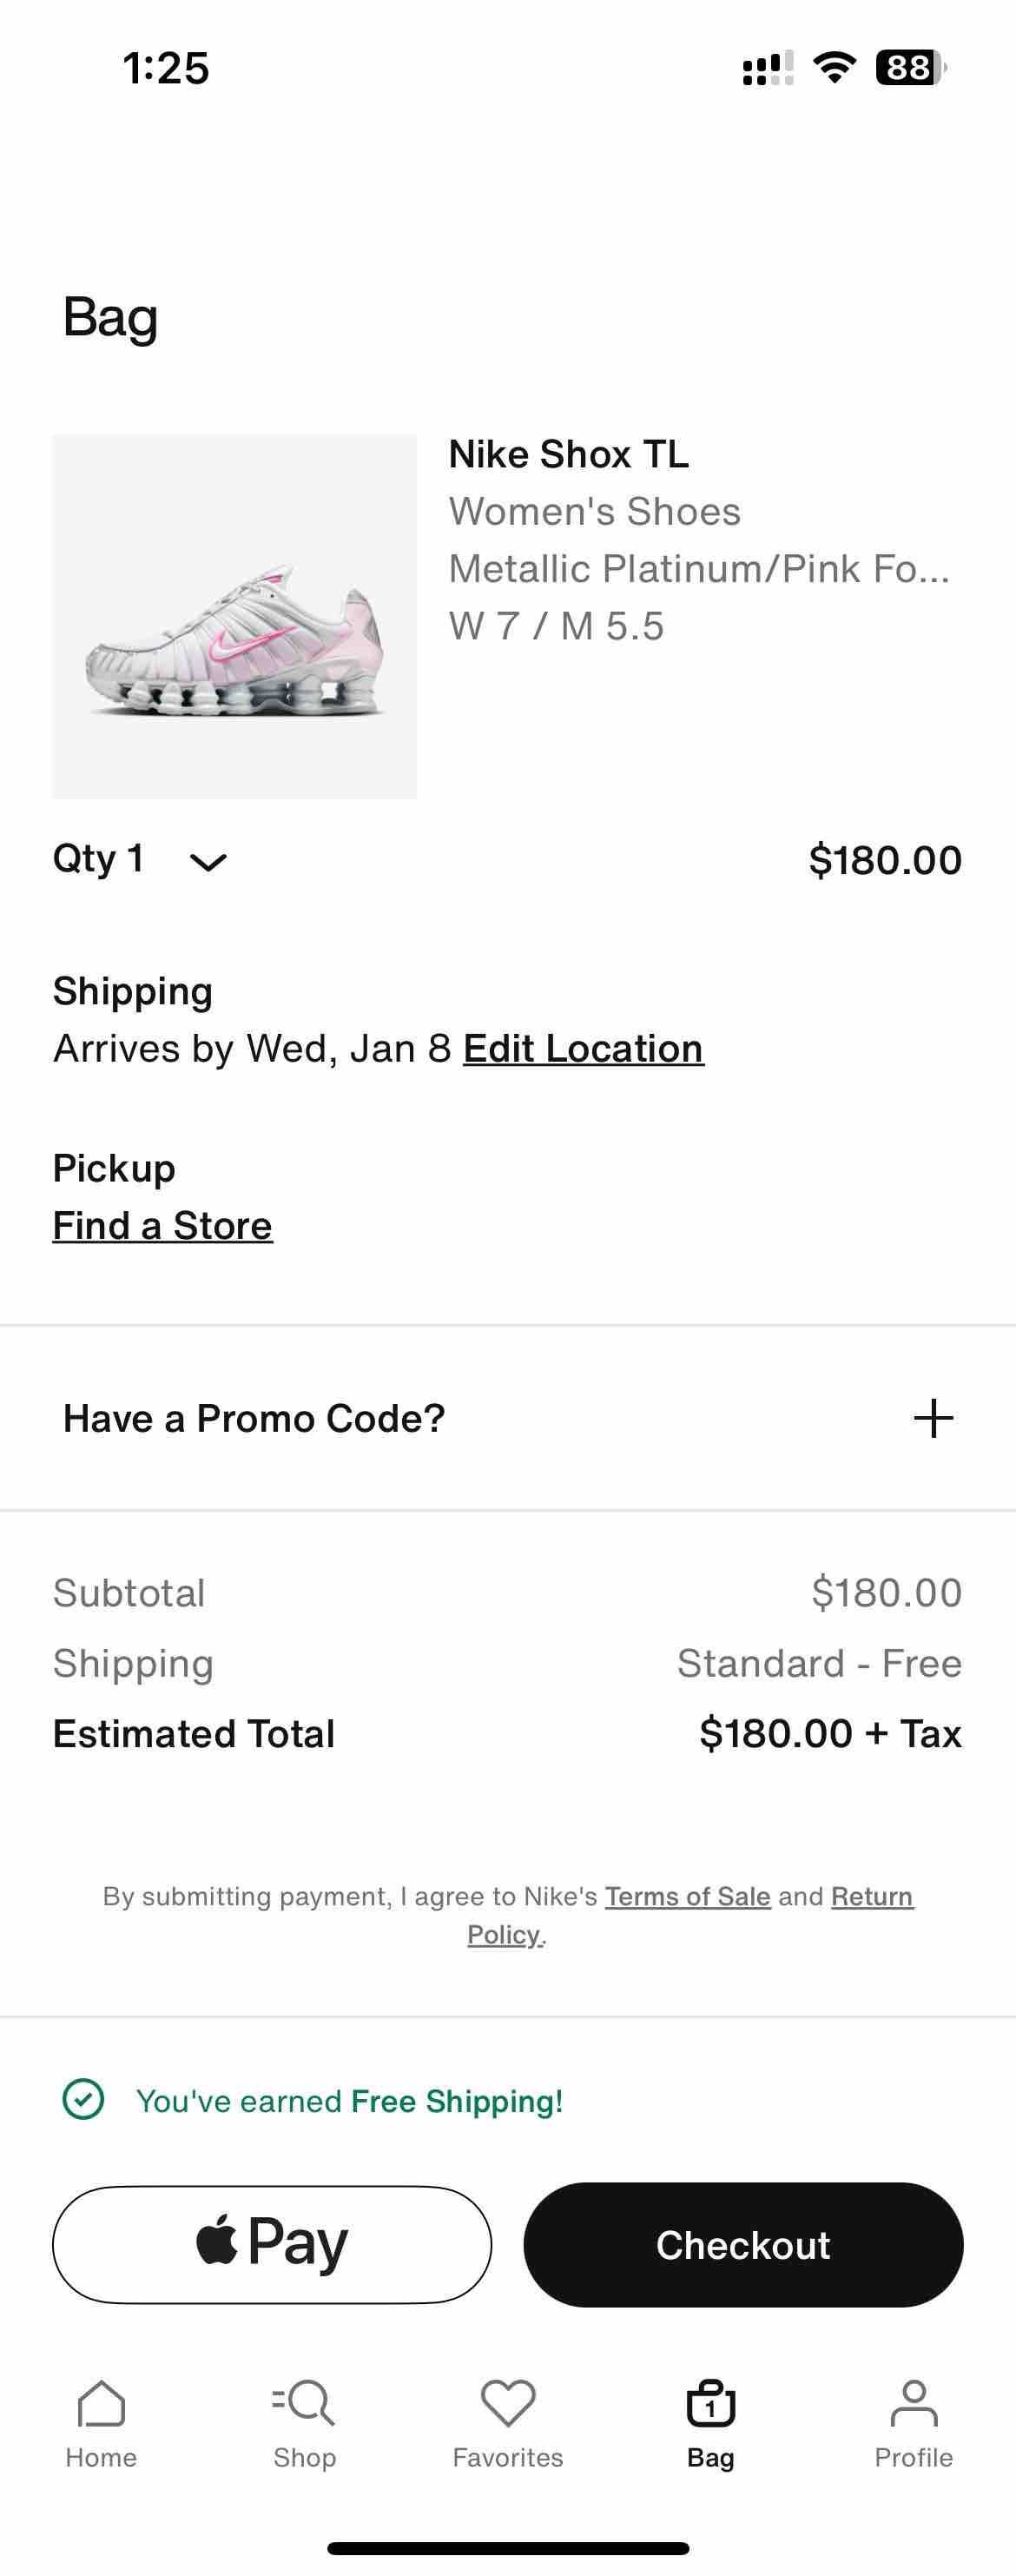
Task: Tap the Favorites heart icon
Action: 508,2403
